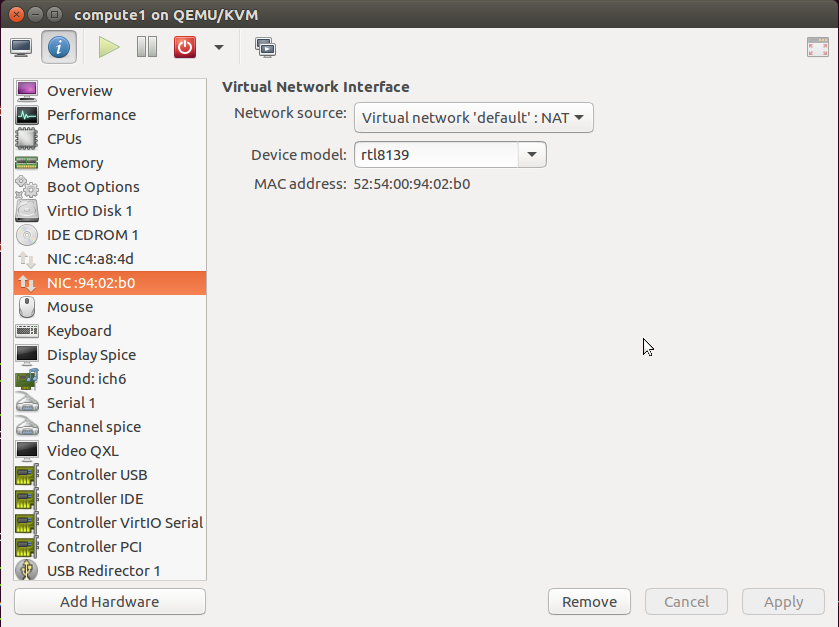Expand the Device model dropdown arrow
Image resolution: width=839 pixels, height=627 pixels.
pos(532,155)
